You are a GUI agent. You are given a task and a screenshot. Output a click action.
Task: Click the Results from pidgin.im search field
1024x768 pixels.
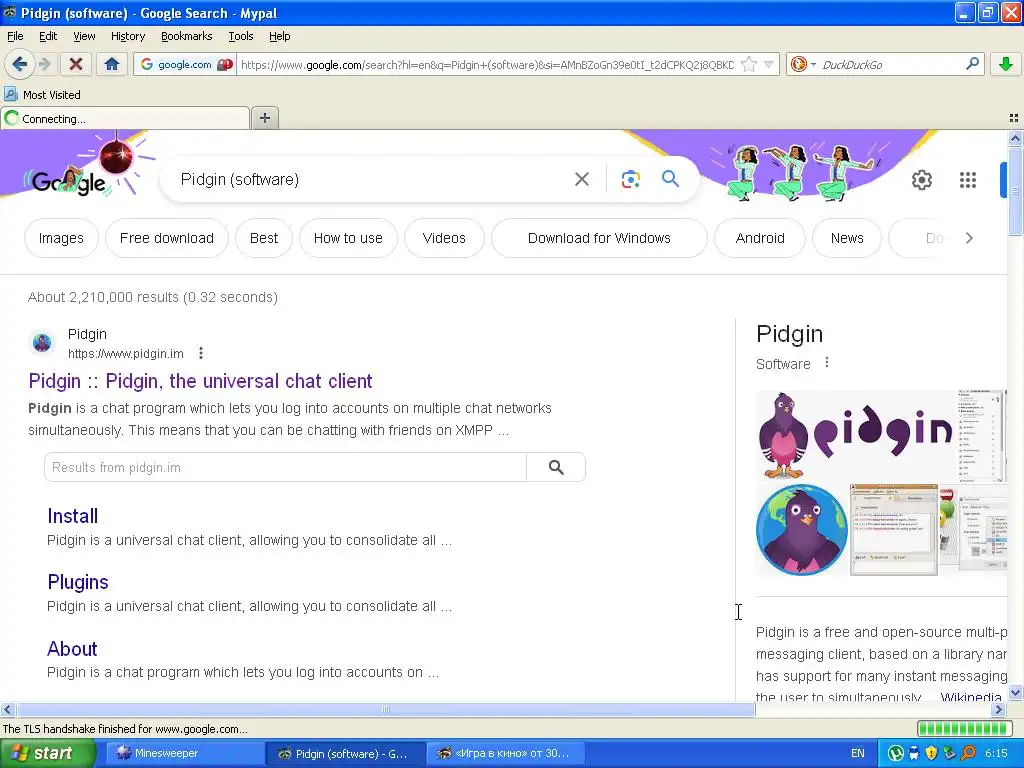pos(285,467)
